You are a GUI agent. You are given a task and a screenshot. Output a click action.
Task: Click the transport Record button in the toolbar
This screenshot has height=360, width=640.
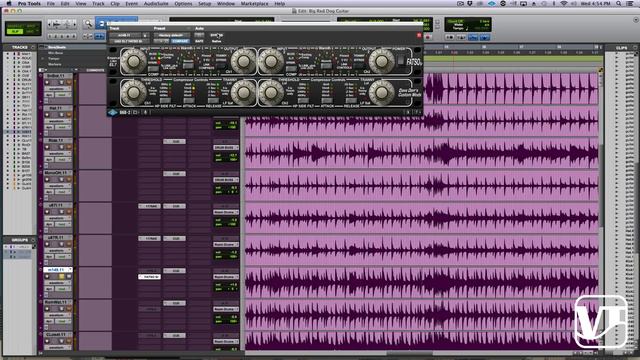(428, 37)
